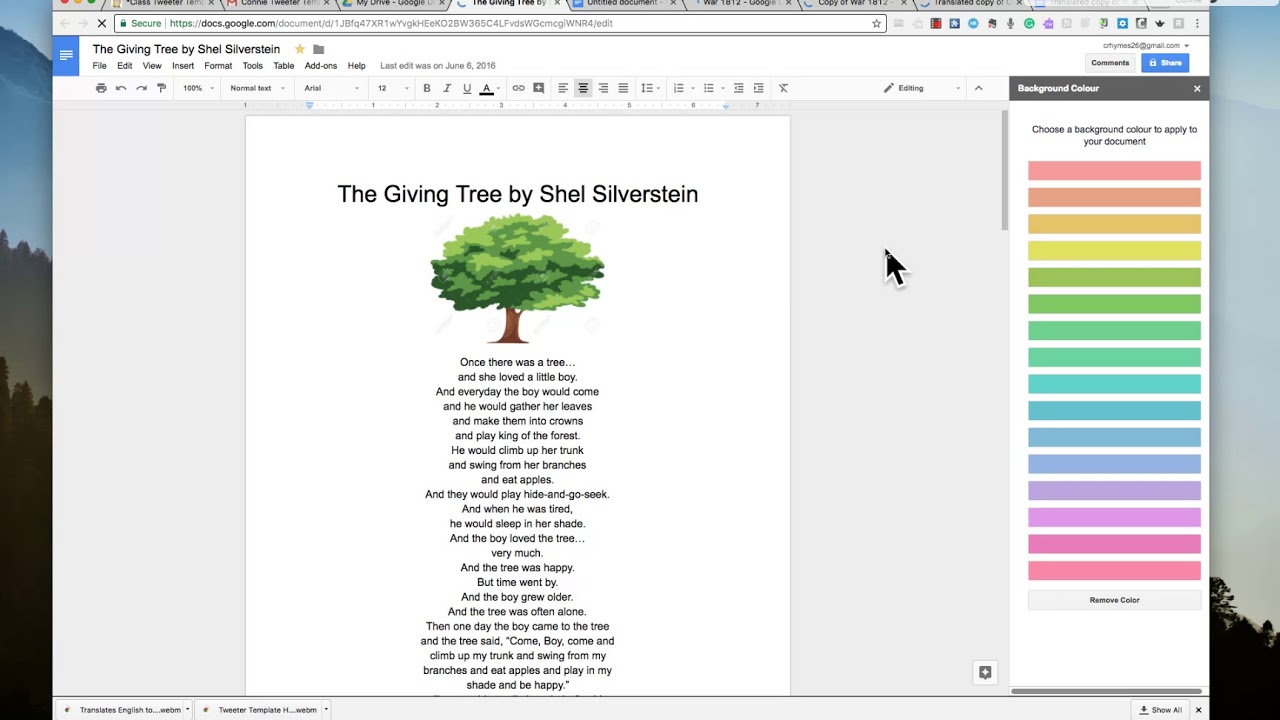Open the Arial font dropdown

click(x=331, y=88)
